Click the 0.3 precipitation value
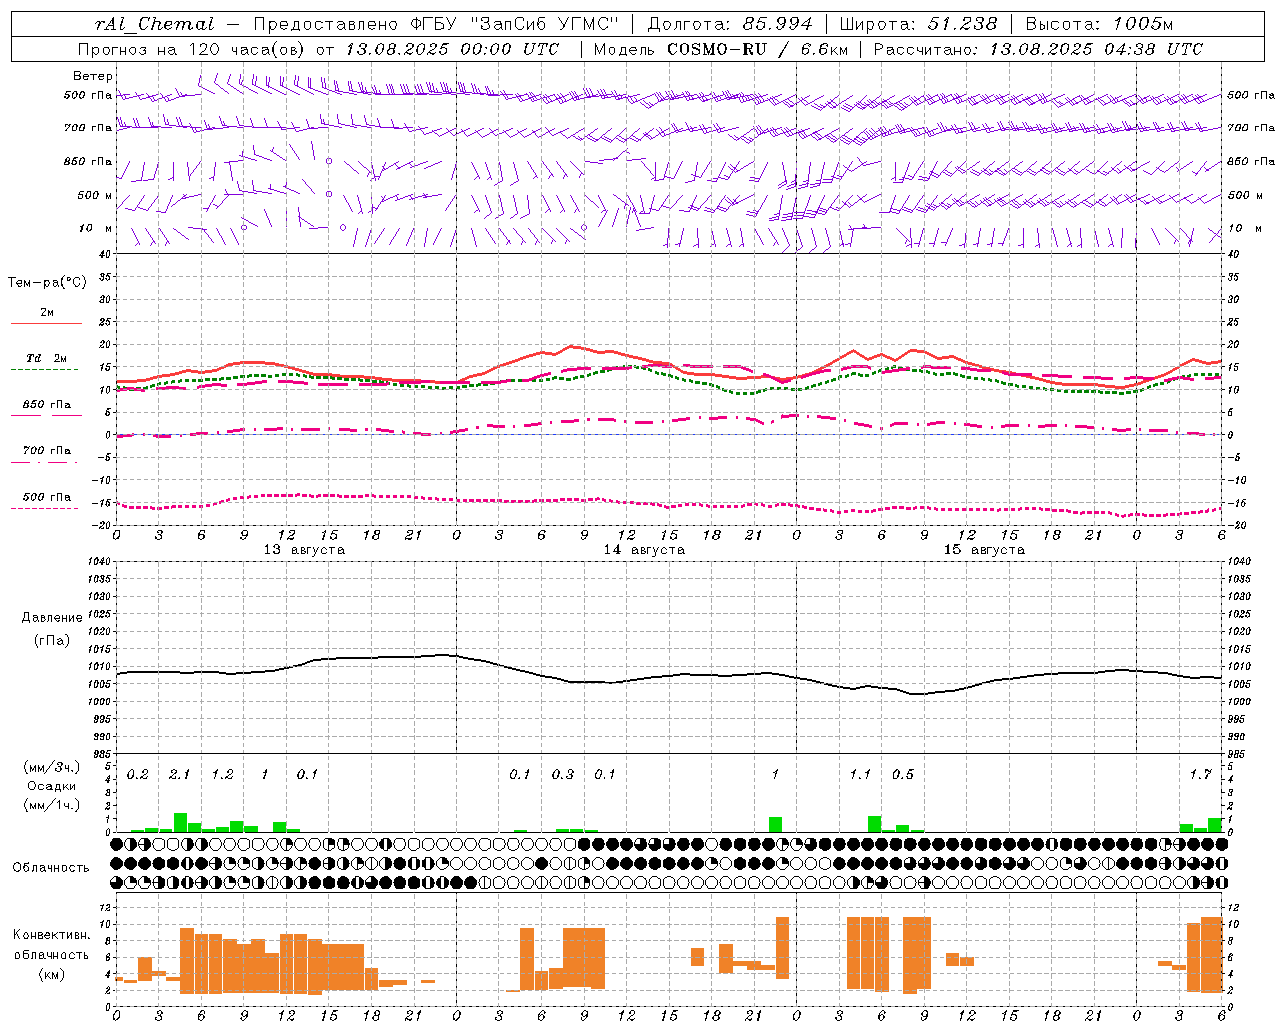1280x1024 pixels. tap(563, 775)
